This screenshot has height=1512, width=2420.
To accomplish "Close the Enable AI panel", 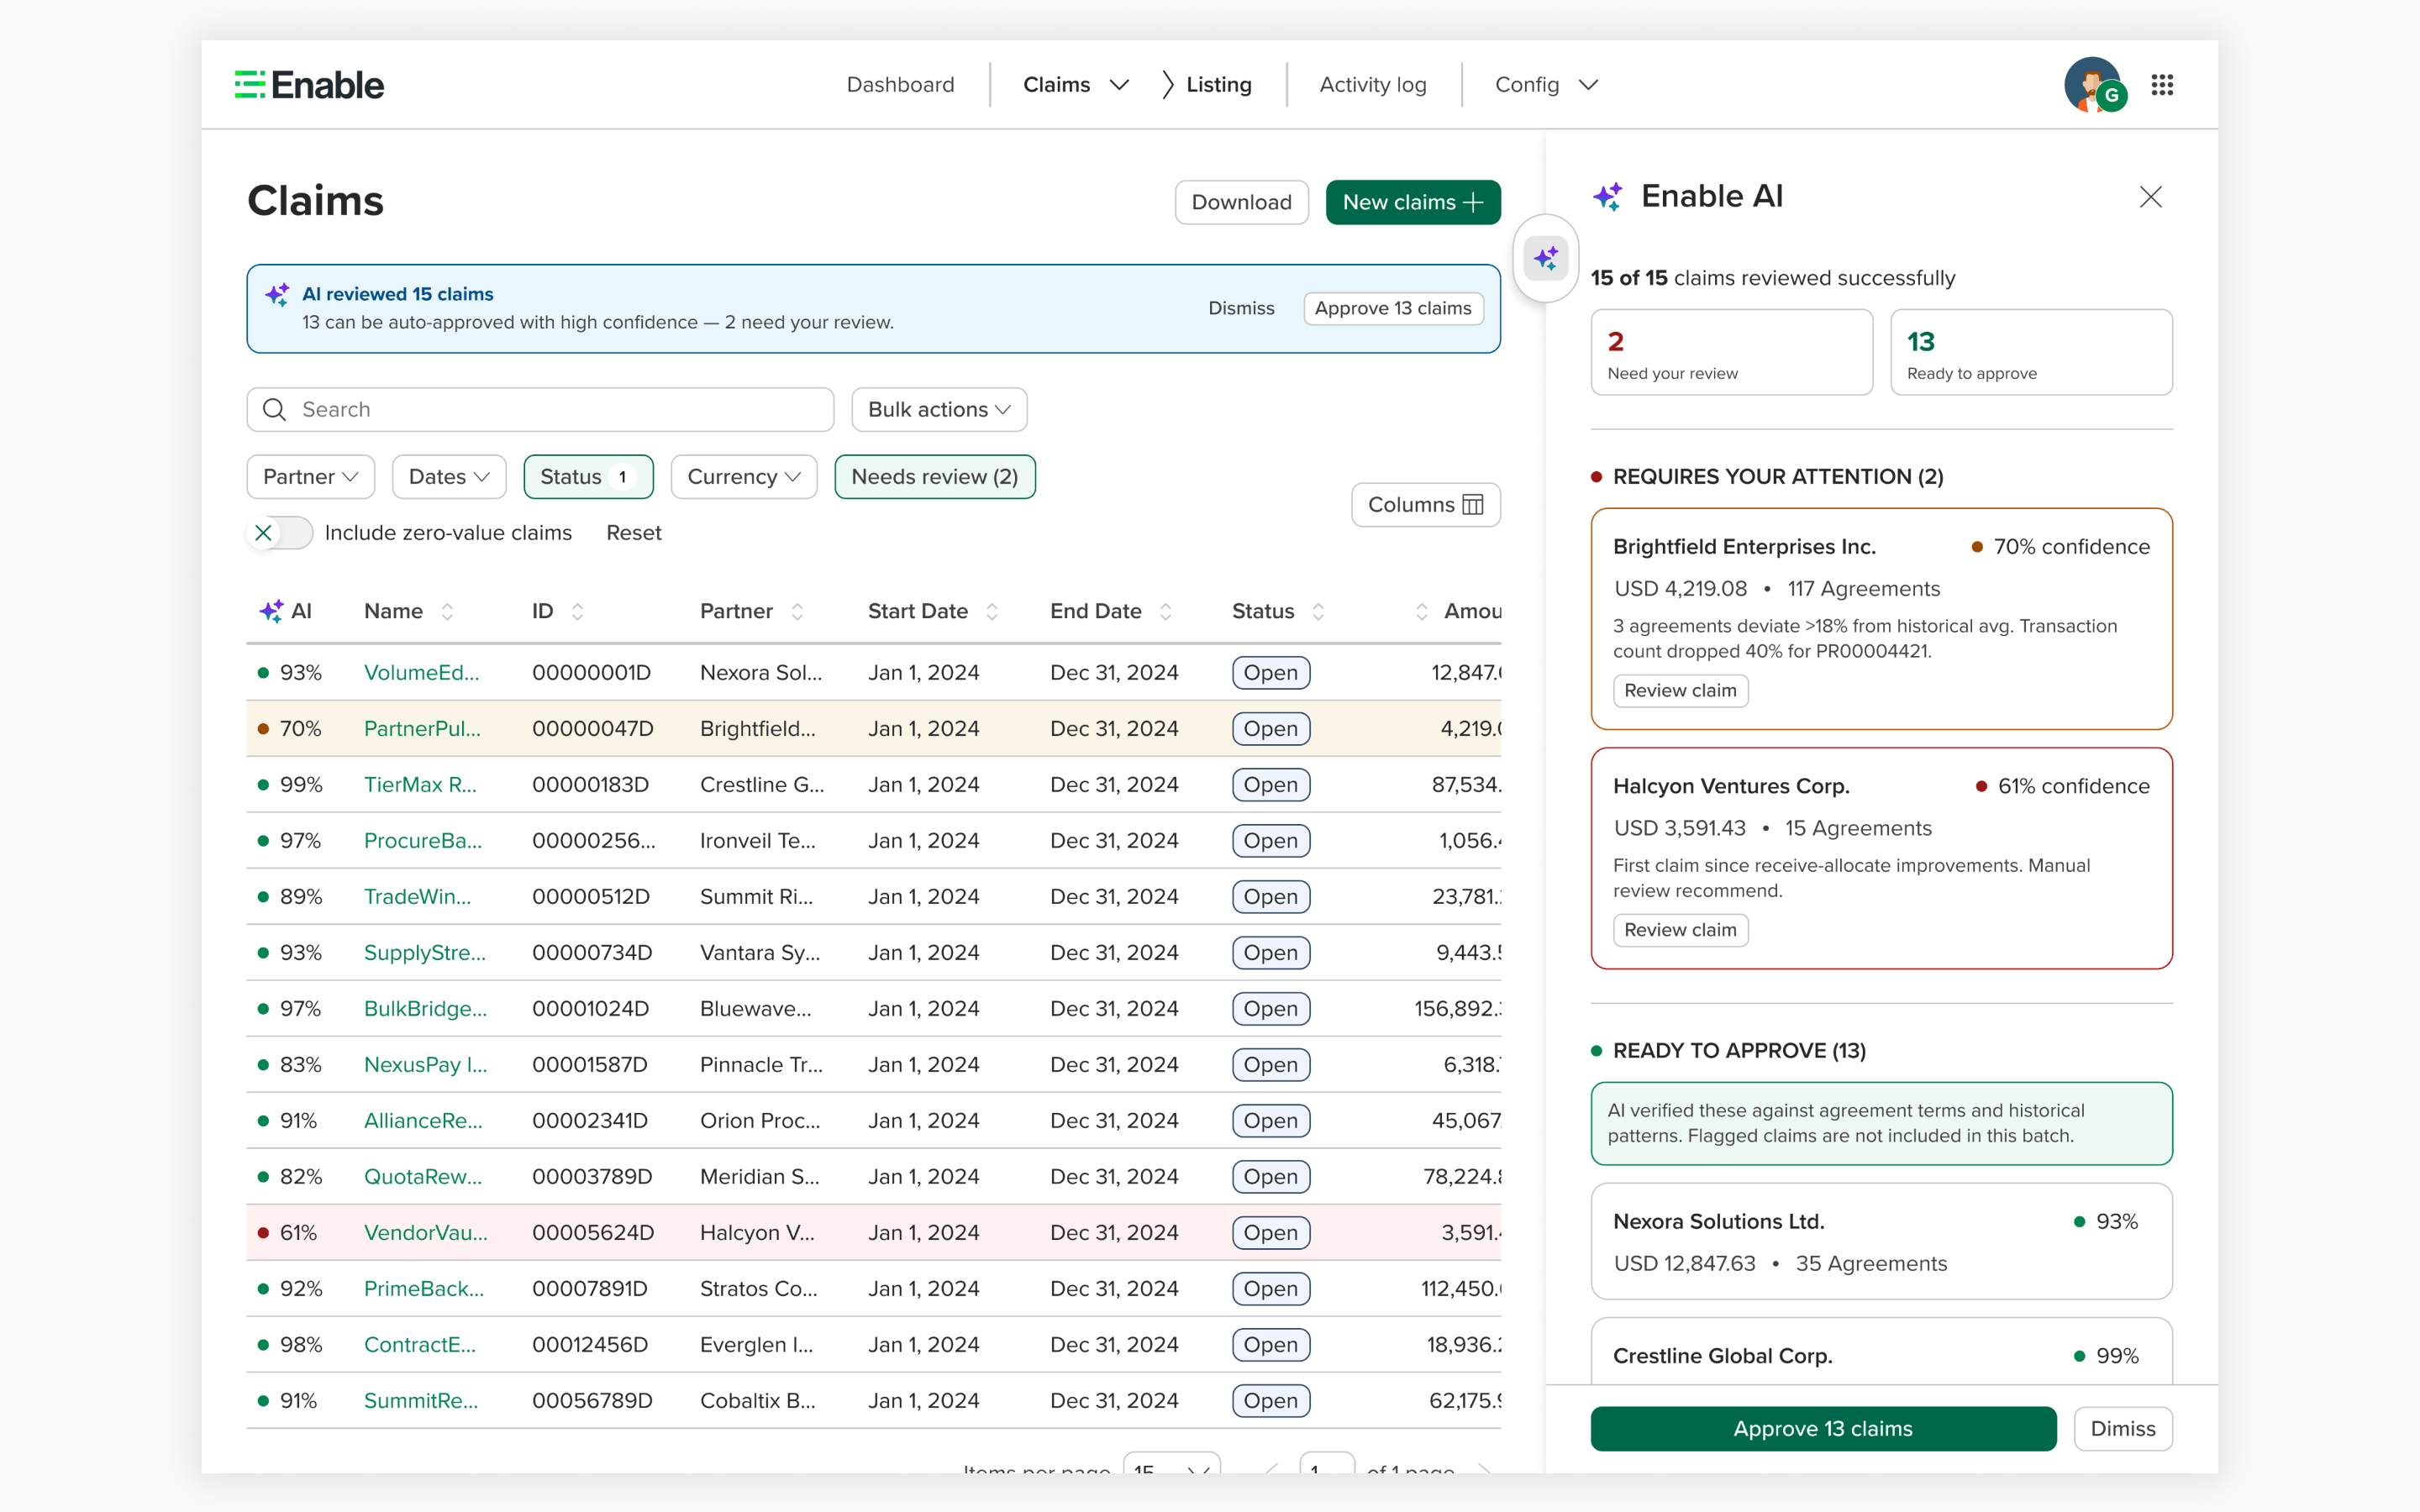I will [2151, 197].
